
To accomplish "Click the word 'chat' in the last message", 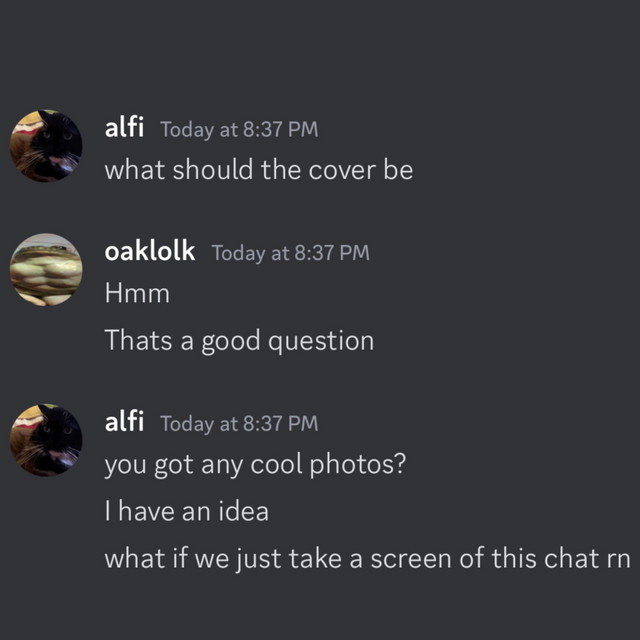I will pos(570,559).
